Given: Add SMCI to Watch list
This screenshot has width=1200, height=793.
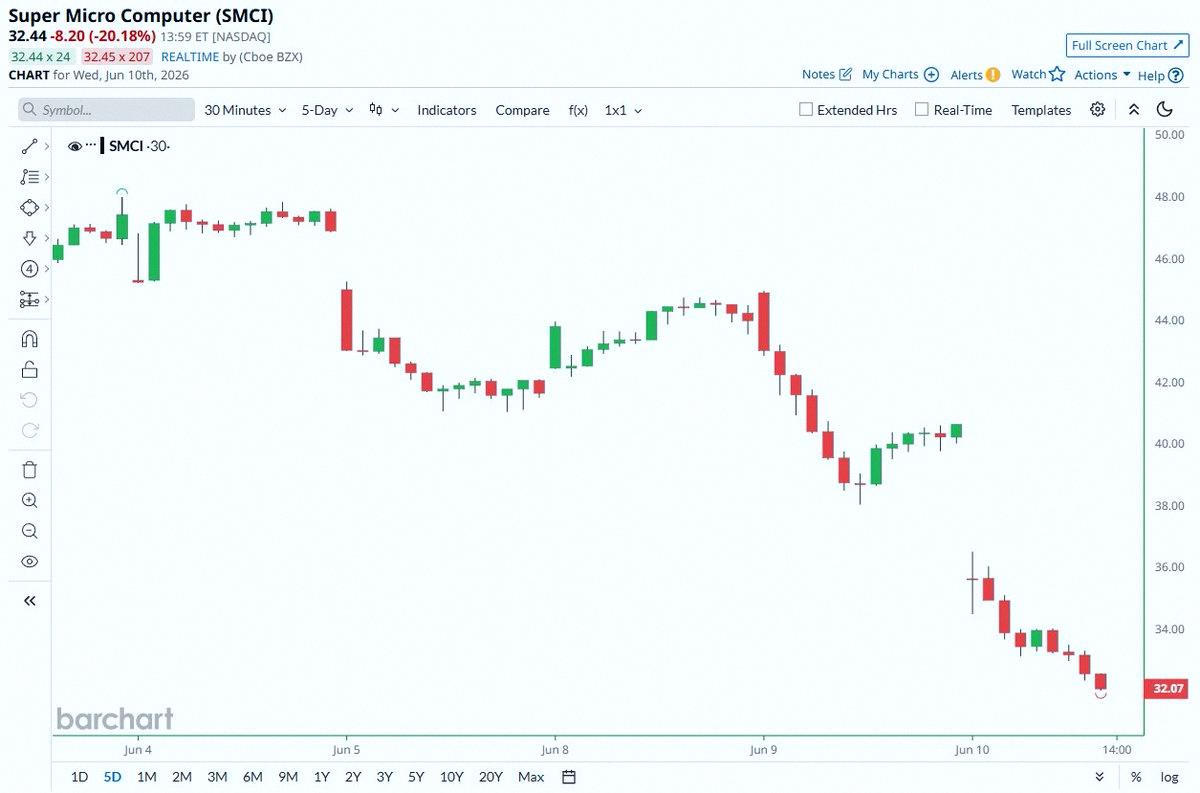Looking at the screenshot, I should click(1037, 74).
